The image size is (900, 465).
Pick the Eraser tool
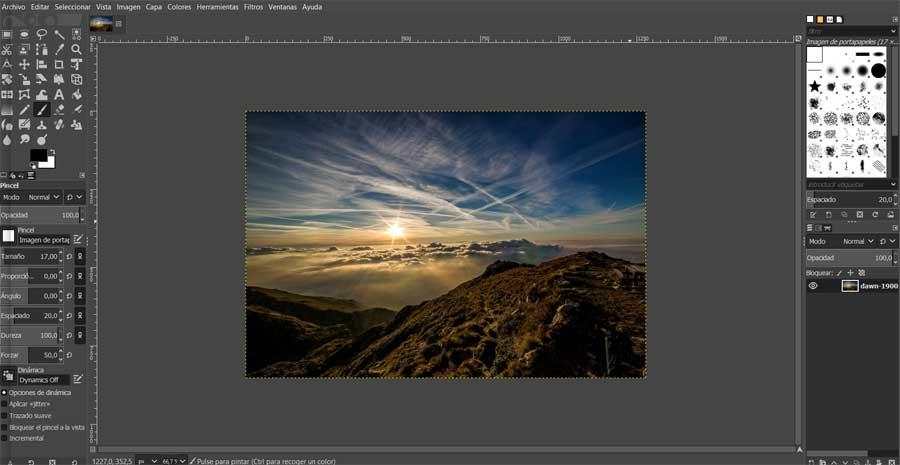point(59,110)
